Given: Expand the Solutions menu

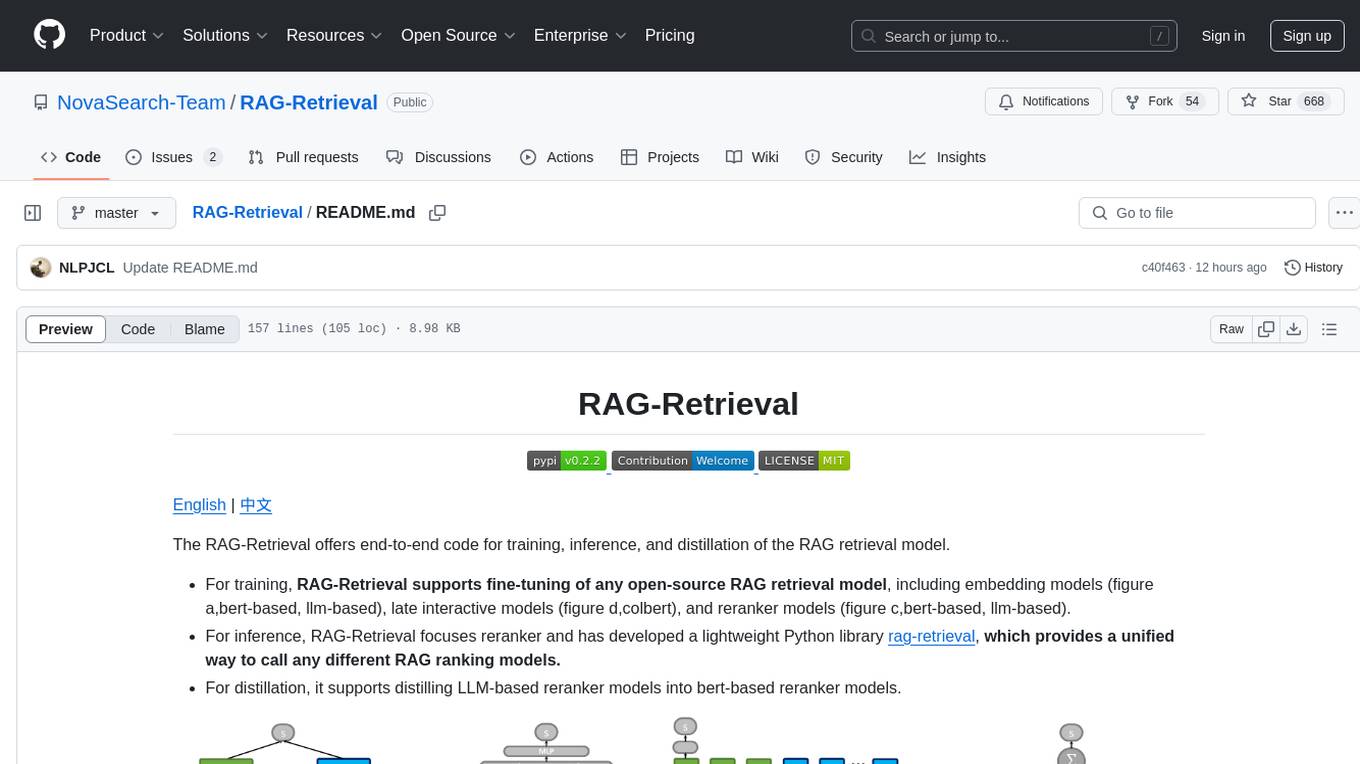Looking at the screenshot, I should 225,35.
